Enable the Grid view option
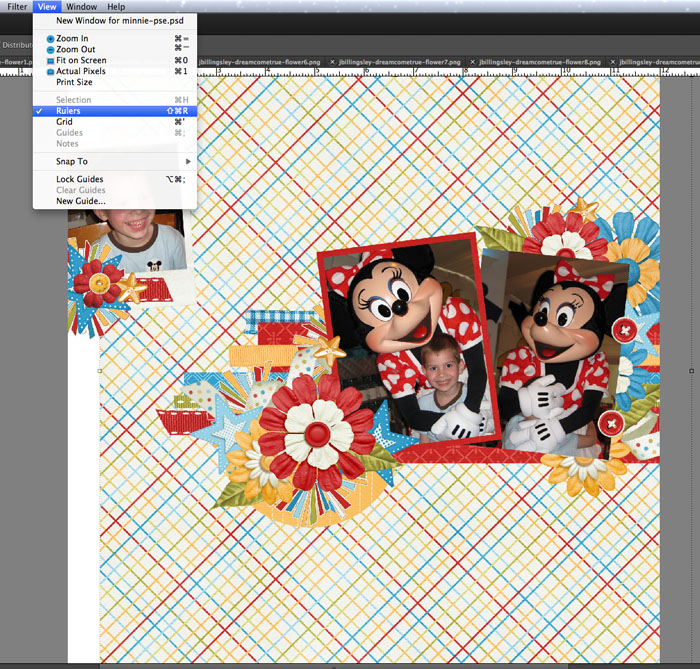 coord(115,122)
